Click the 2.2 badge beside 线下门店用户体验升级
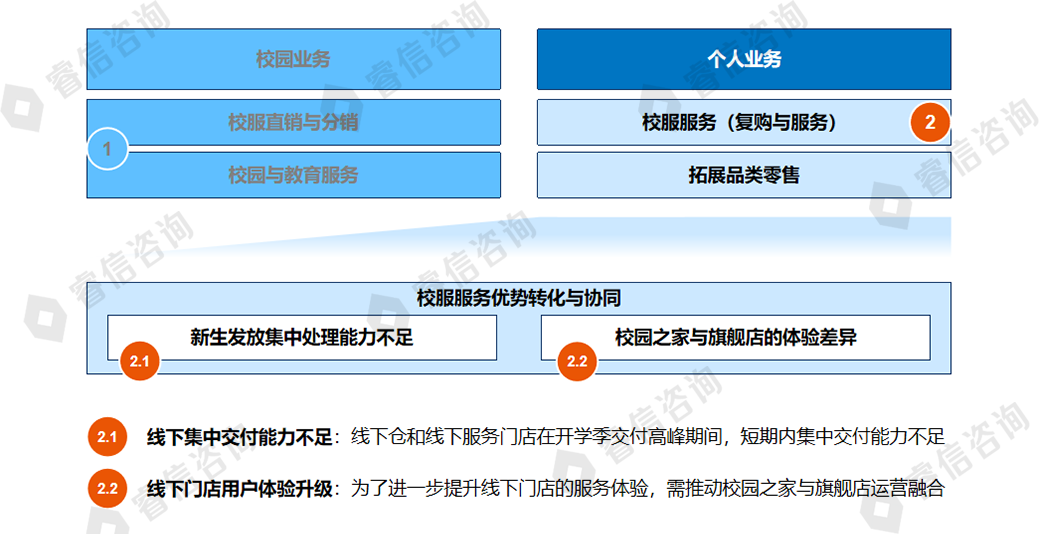Viewport: 1040px width, 534px height. [107, 489]
